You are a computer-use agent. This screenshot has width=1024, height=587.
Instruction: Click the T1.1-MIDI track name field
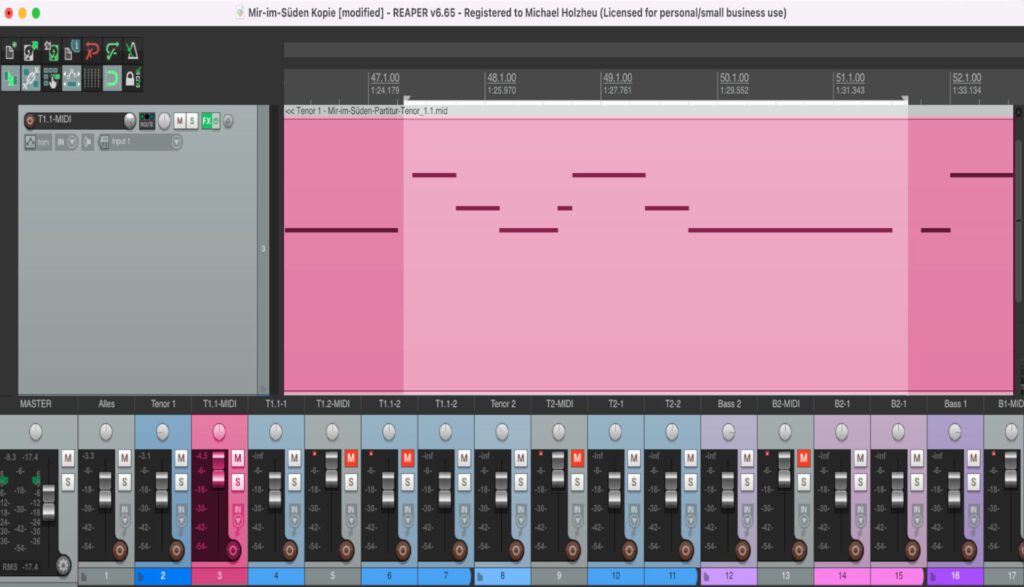pos(78,119)
